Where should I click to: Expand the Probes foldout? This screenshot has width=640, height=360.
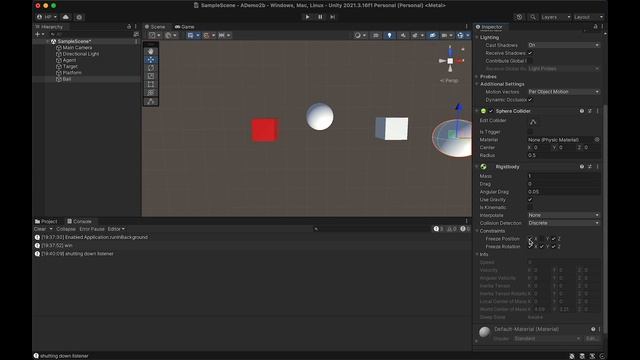coord(477,77)
